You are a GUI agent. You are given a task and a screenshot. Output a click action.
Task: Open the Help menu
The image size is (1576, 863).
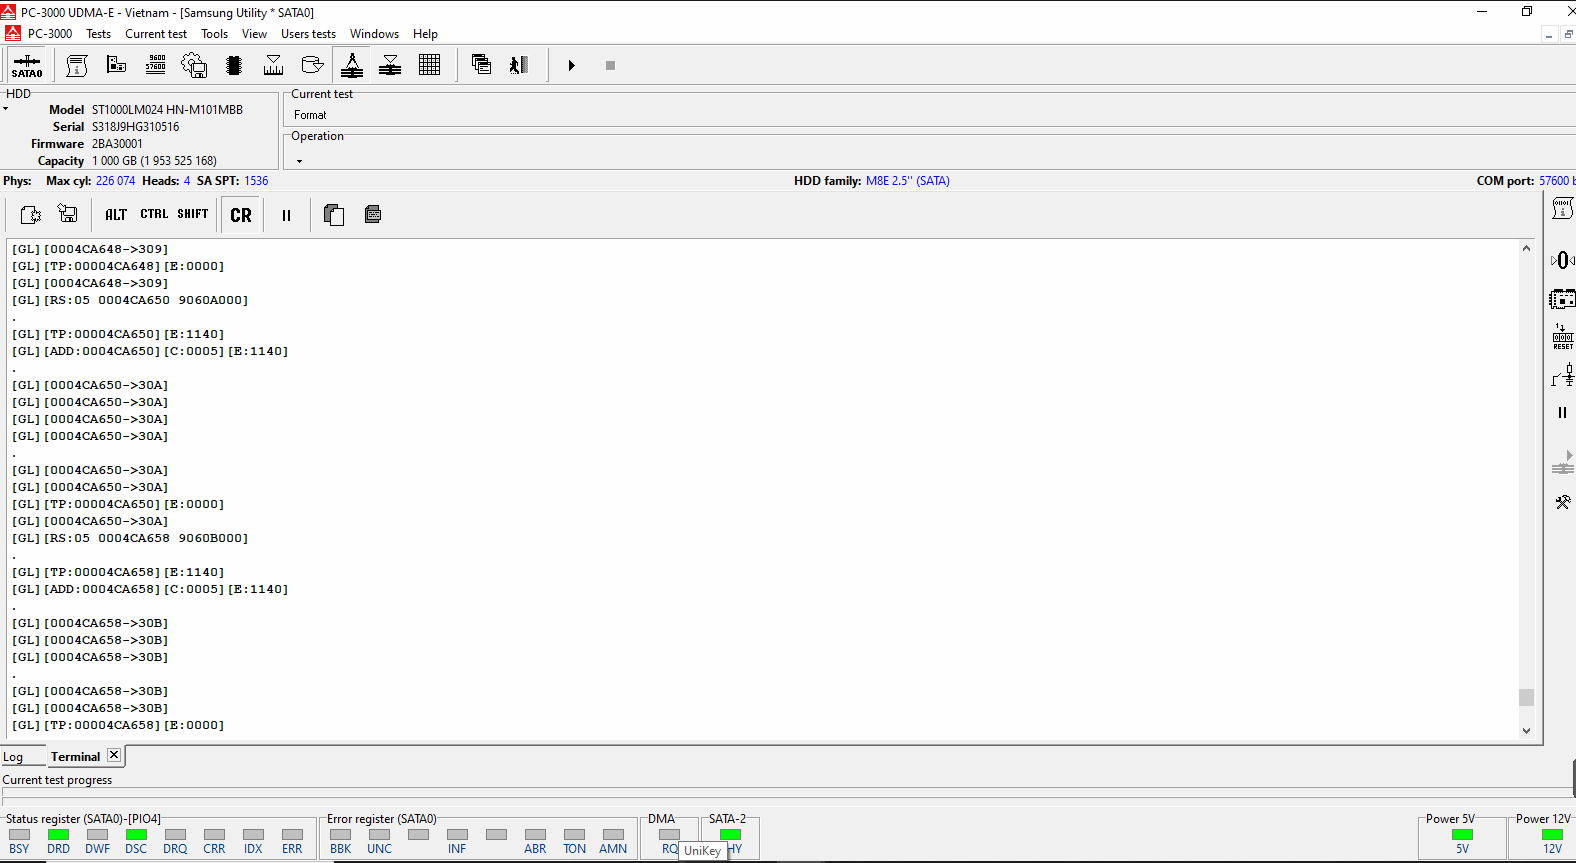point(425,34)
